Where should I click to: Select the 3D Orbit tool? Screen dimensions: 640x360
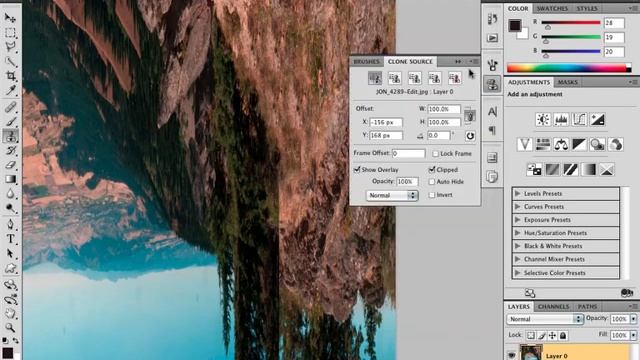(10, 300)
